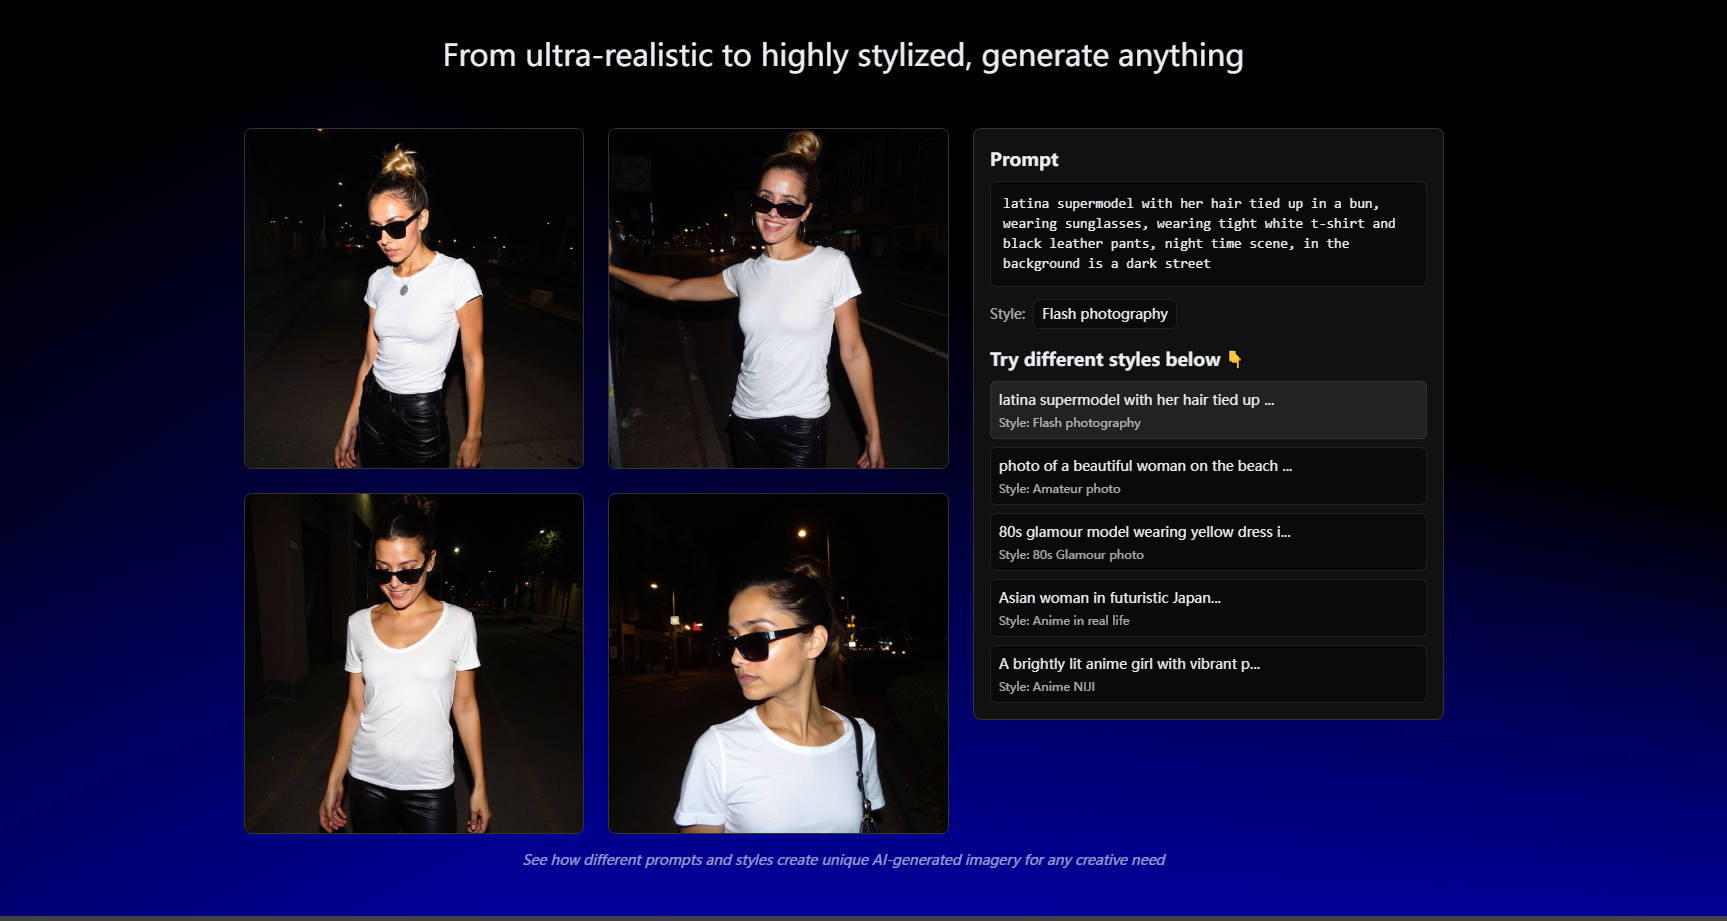Click the 'Prompt' panel heading
This screenshot has width=1727, height=921.
coord(1024,159)
